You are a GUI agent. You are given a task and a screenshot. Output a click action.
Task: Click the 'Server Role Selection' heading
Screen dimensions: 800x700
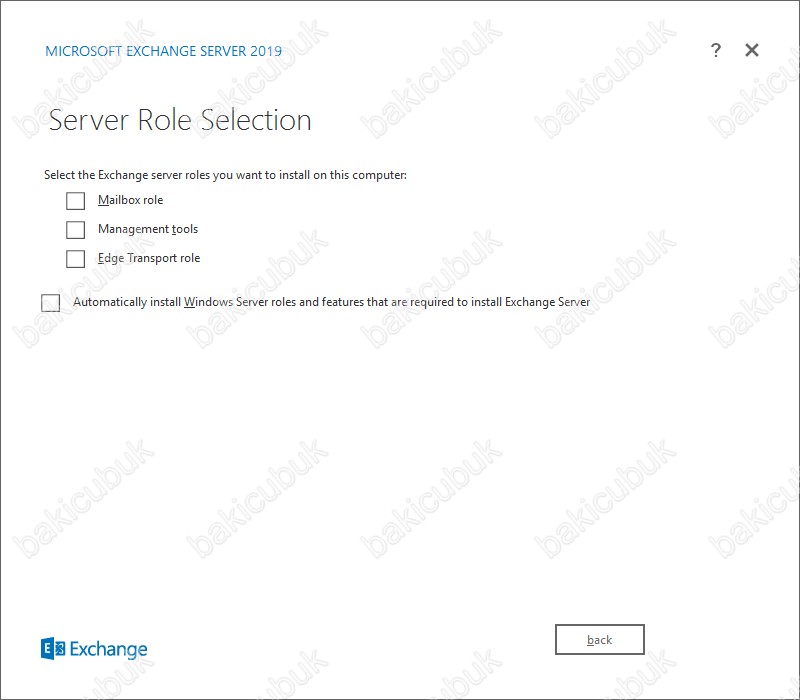pyautogui.click(x=180, y=120)
